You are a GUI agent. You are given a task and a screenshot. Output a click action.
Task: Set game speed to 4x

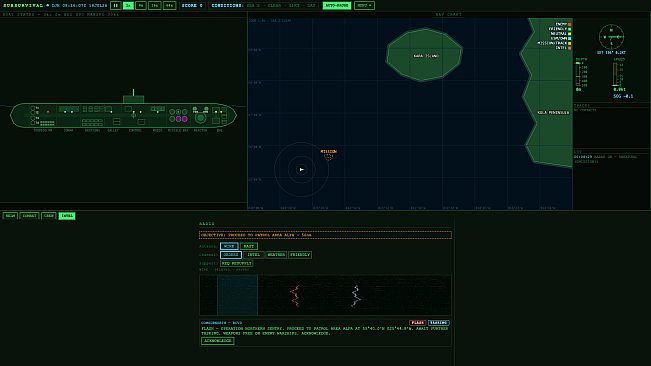click(x=141, y=5)
